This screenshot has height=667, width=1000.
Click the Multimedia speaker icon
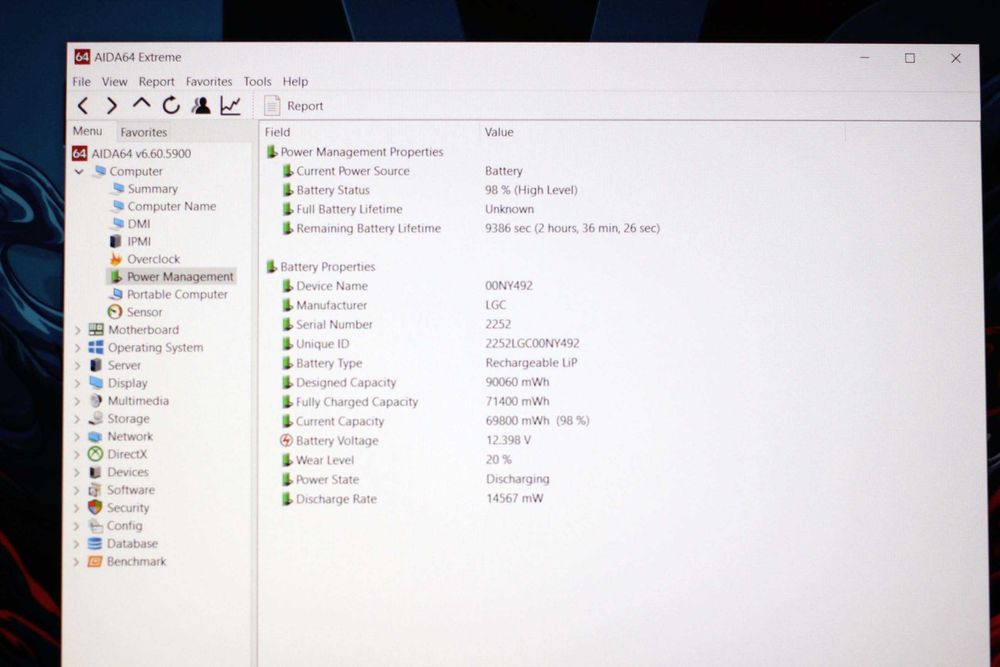pos(96,400)
